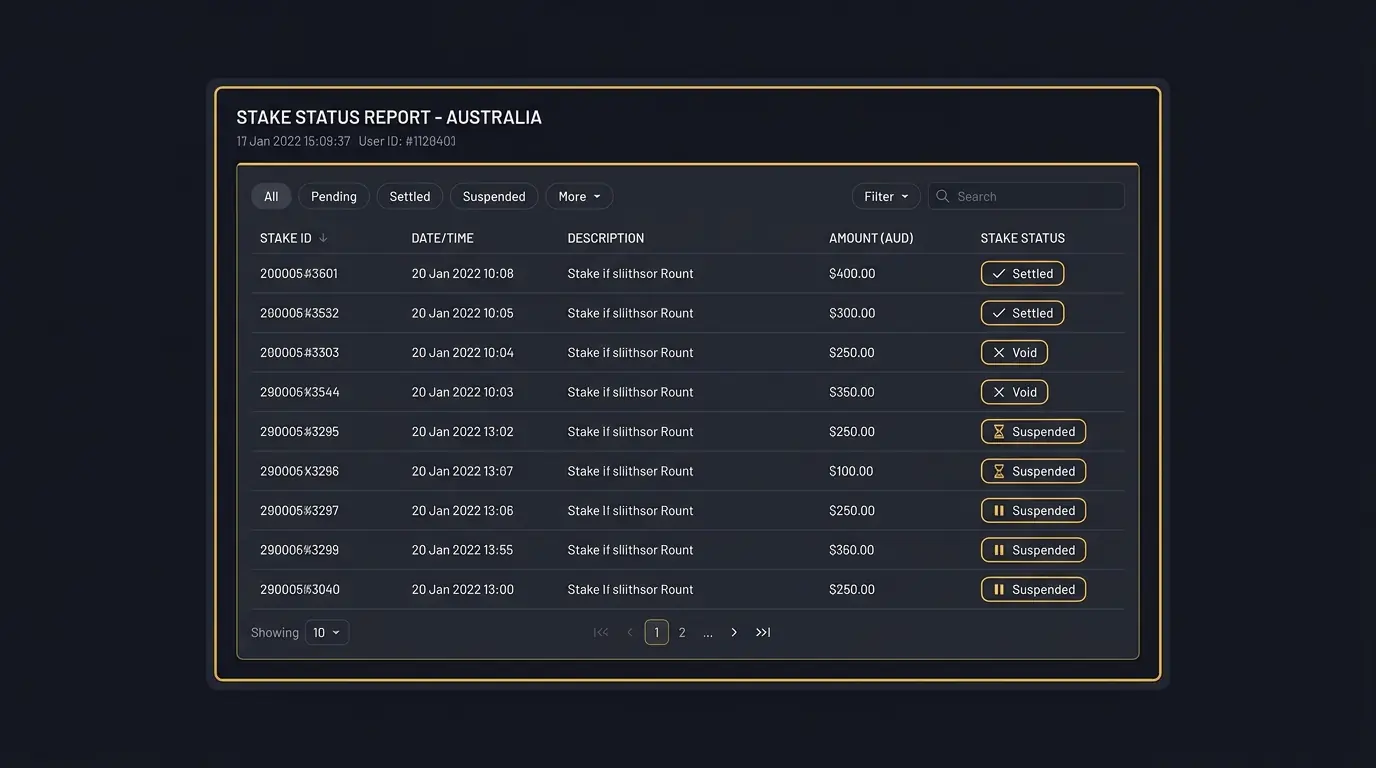Jump to the last page icon
This screenshot has width=1376, height=768.
click(x=763, y=632)
